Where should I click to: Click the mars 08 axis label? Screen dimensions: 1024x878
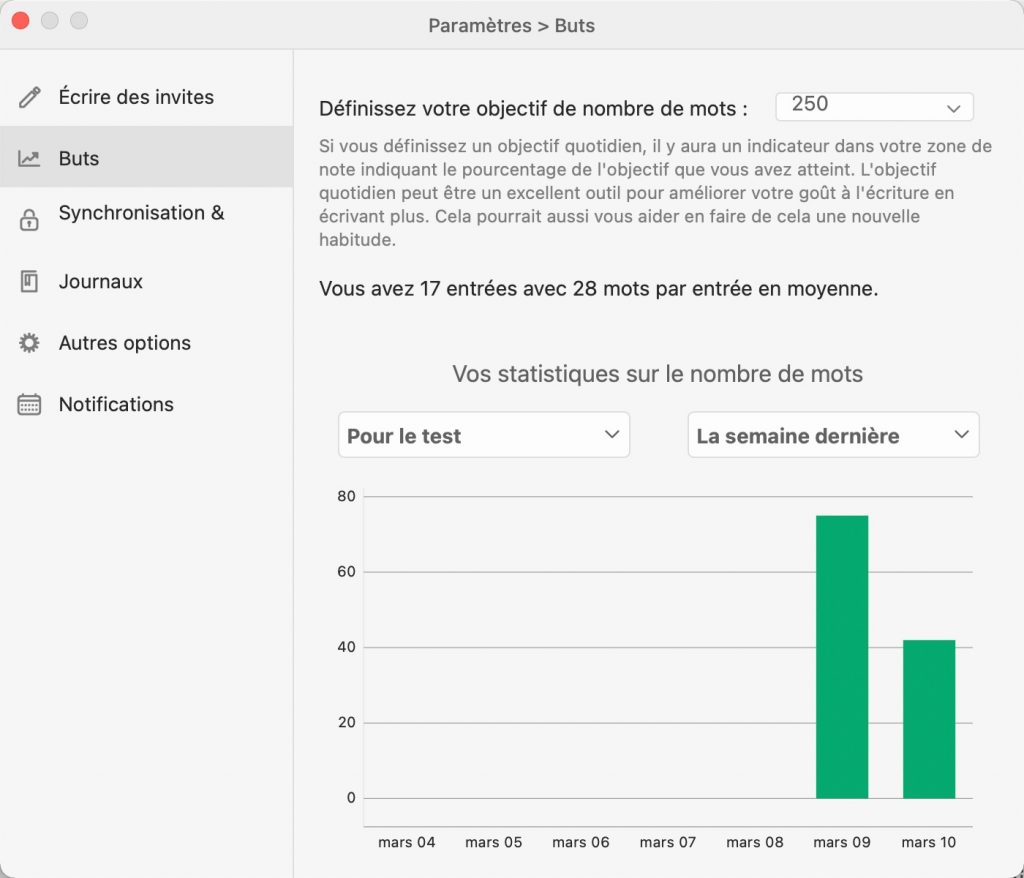(x=755, y=842)
